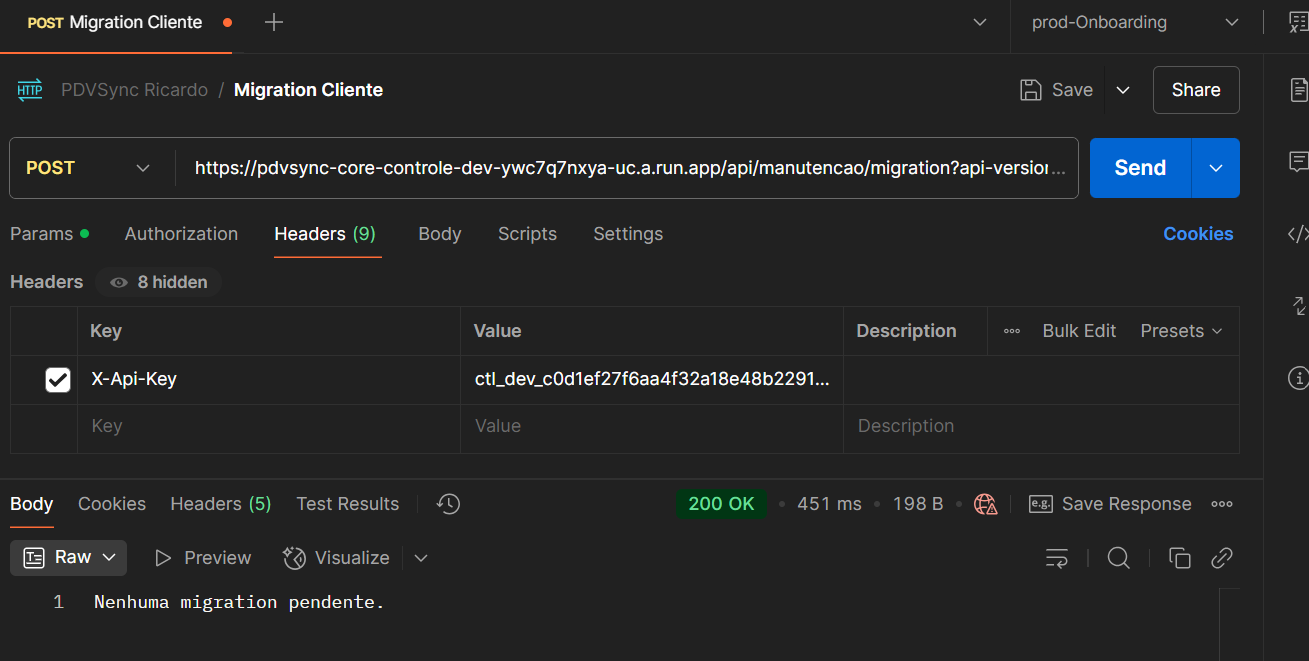Open the Test Results tab
Viewport: 1309px width, 661px height.
coord(347,504)
